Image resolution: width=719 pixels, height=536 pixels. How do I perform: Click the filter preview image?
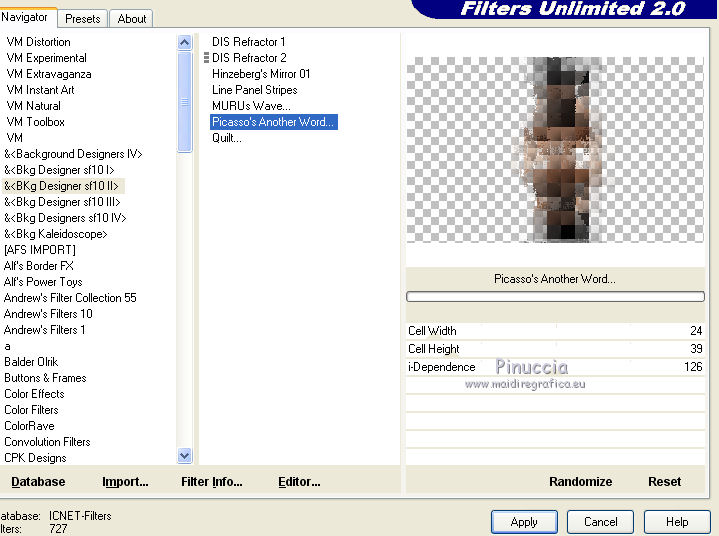point(555,149)
